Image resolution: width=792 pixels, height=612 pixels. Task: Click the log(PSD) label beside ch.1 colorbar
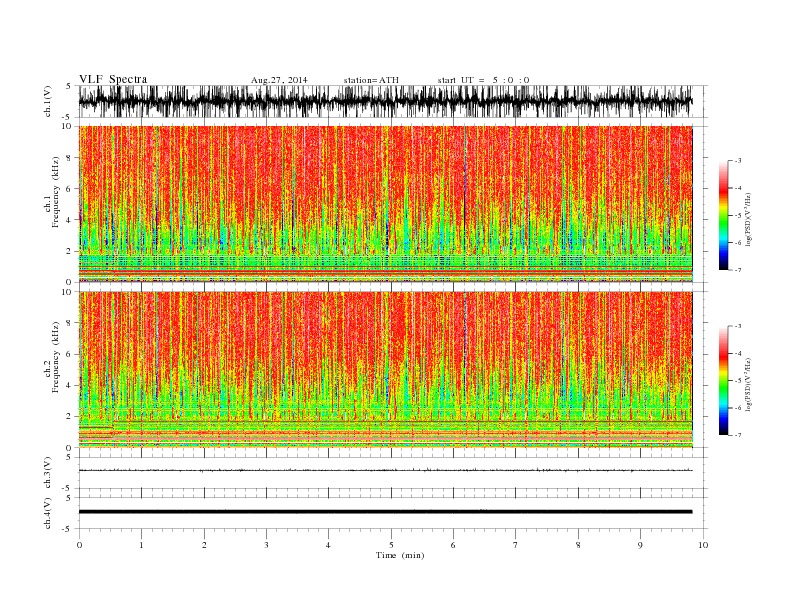click(748, 220)
